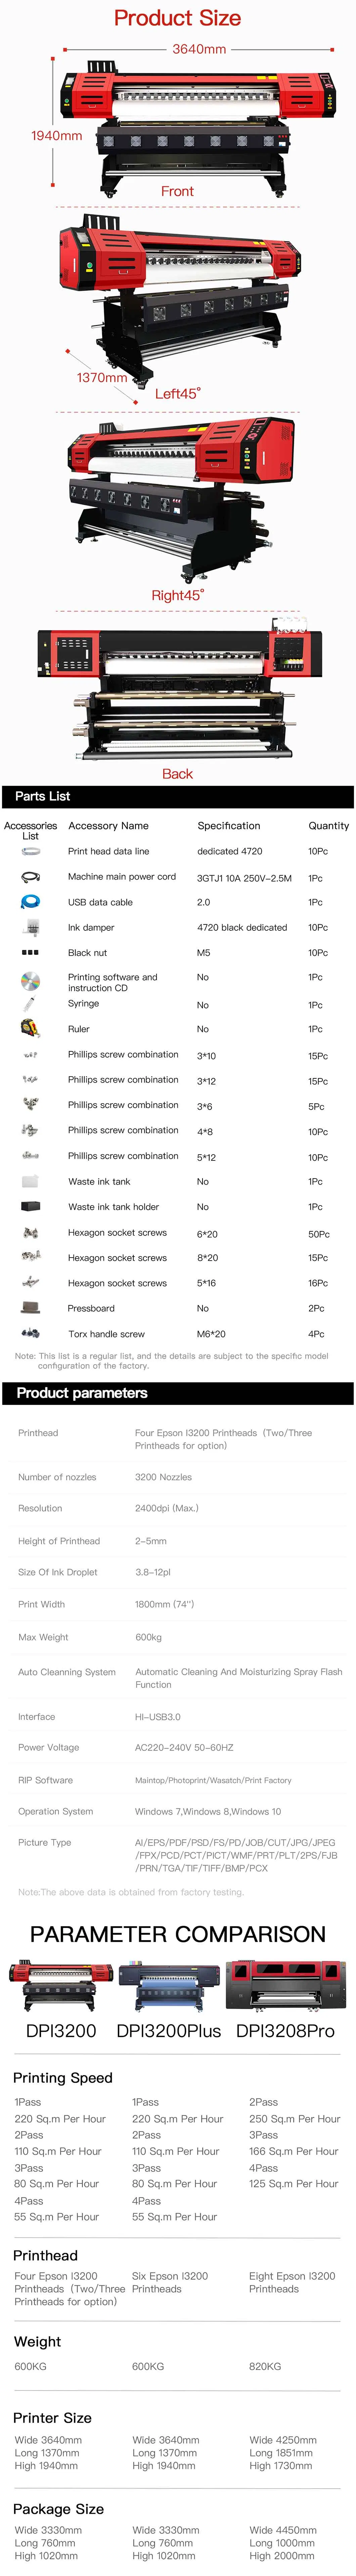
Task: Click the yellow tape measure ruler icon
Action: pos(30,1028)
